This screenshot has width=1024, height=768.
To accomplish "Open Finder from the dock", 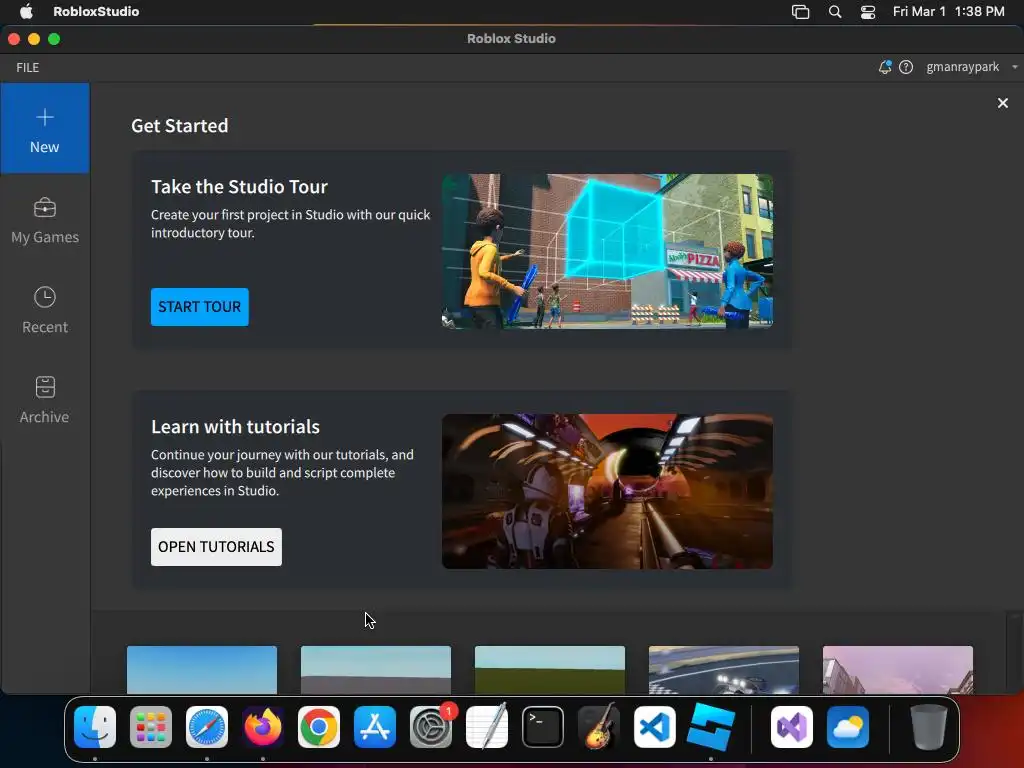I will (95, 727).
